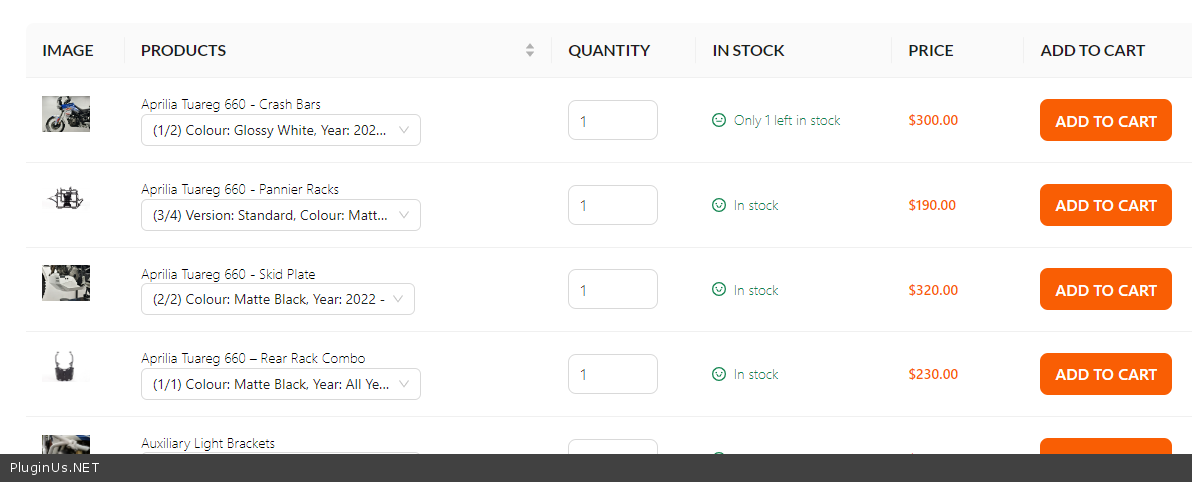This screenshot has height=482, width=1192.
Task: Click the Products column sort arrows icon
Action: (x=530, y=50)
